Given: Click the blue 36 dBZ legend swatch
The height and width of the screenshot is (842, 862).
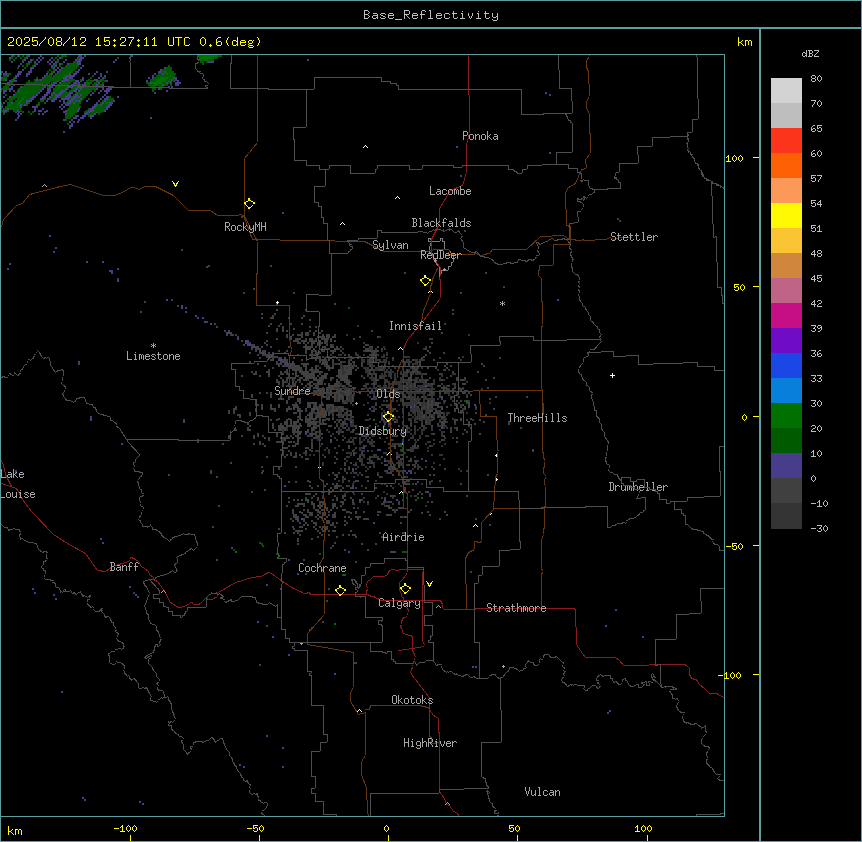Looking at the screenshot, I should [786, 365].
